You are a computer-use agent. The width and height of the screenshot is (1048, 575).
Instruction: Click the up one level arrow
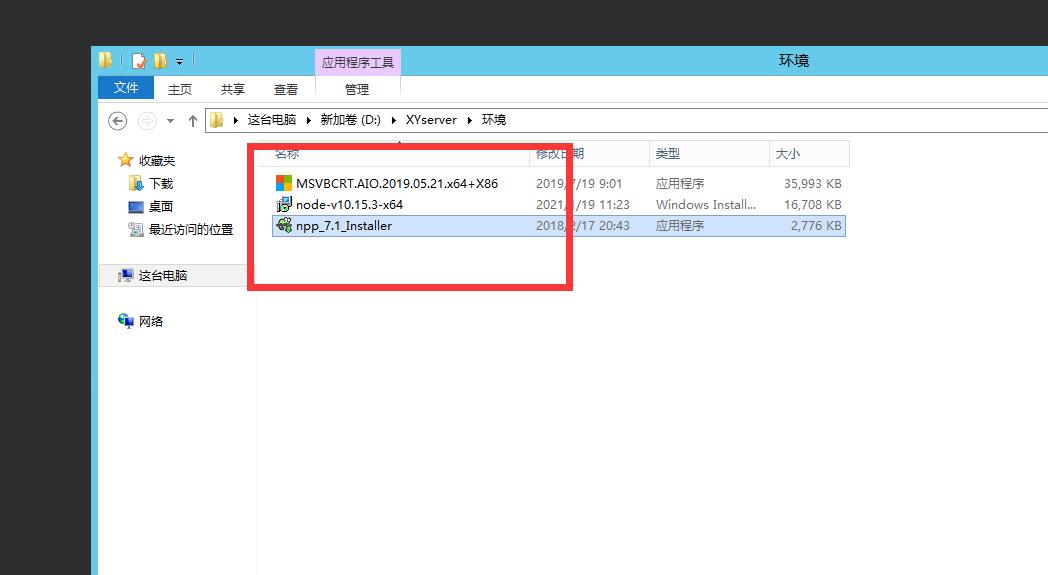tap(193, 120)
